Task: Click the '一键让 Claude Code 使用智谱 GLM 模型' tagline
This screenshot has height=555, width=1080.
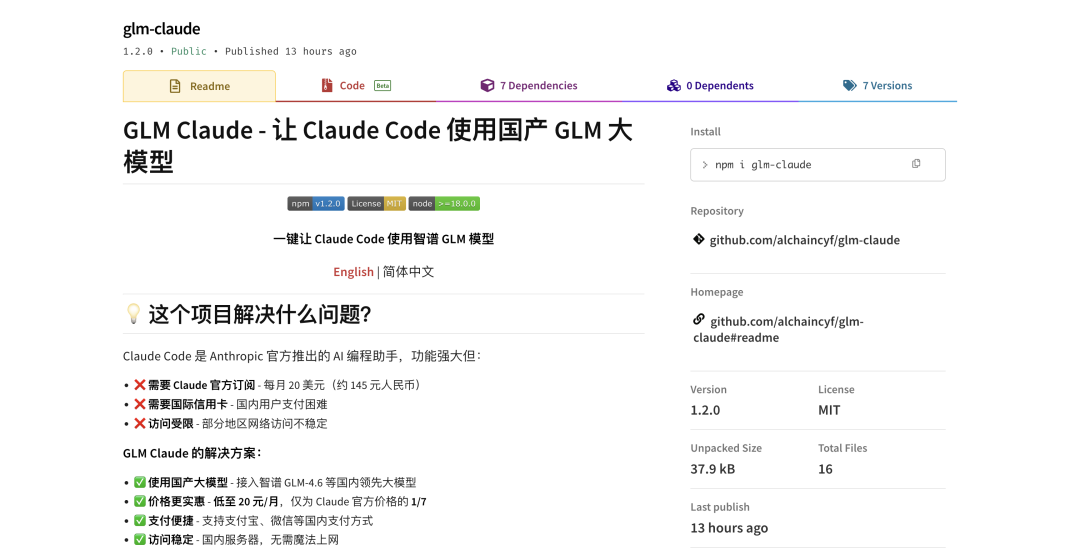Action: coord(384,239)
